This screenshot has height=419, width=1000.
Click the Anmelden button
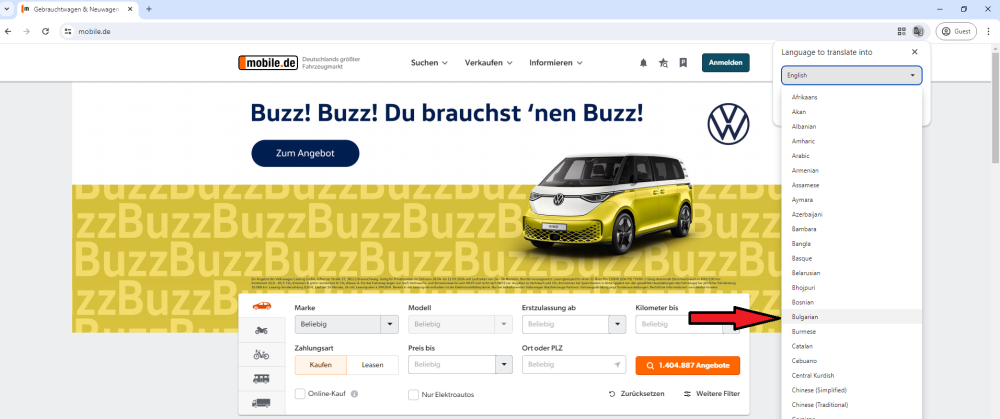pos(726,62)
